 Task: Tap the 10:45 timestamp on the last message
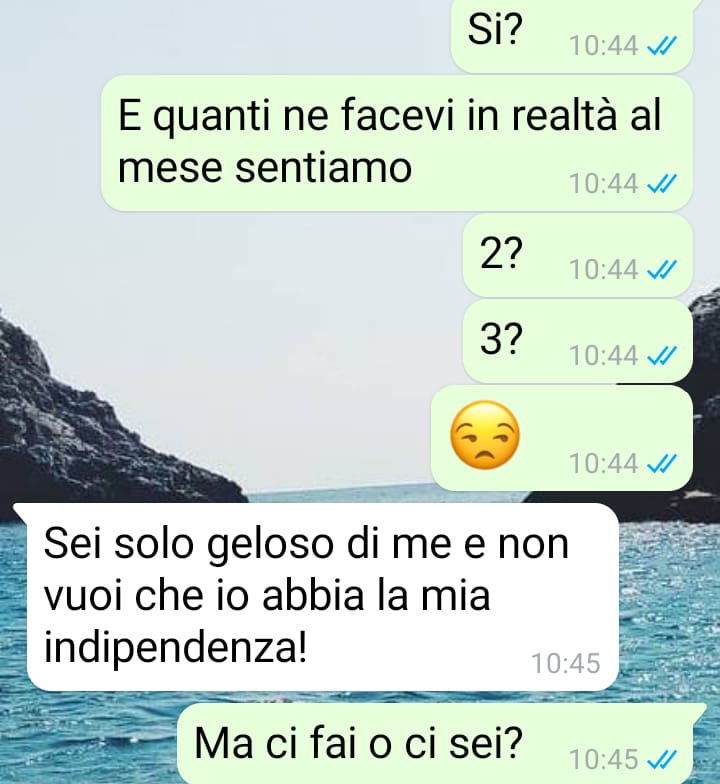[604, 760]
